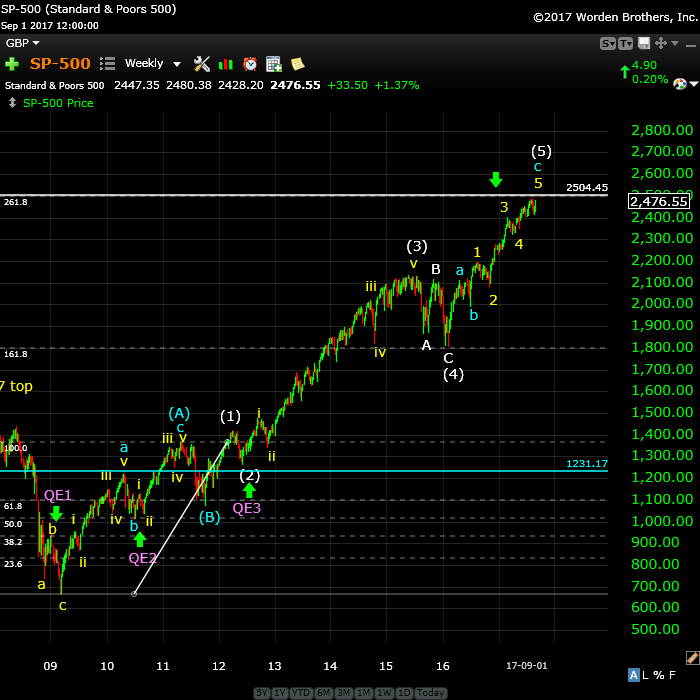Click the (4) wave label

click(453, 374)
